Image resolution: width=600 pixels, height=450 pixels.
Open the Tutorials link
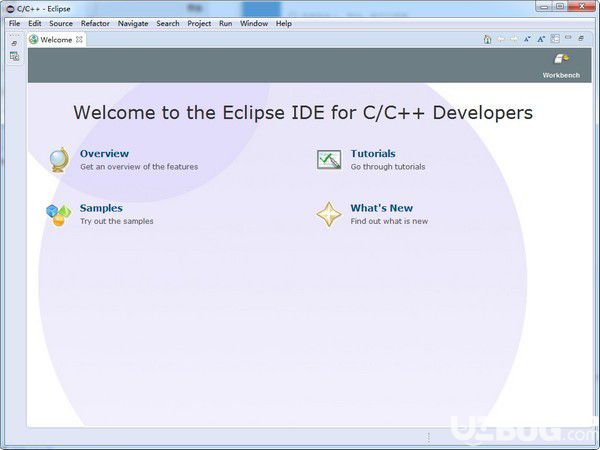tap(373, 153)
